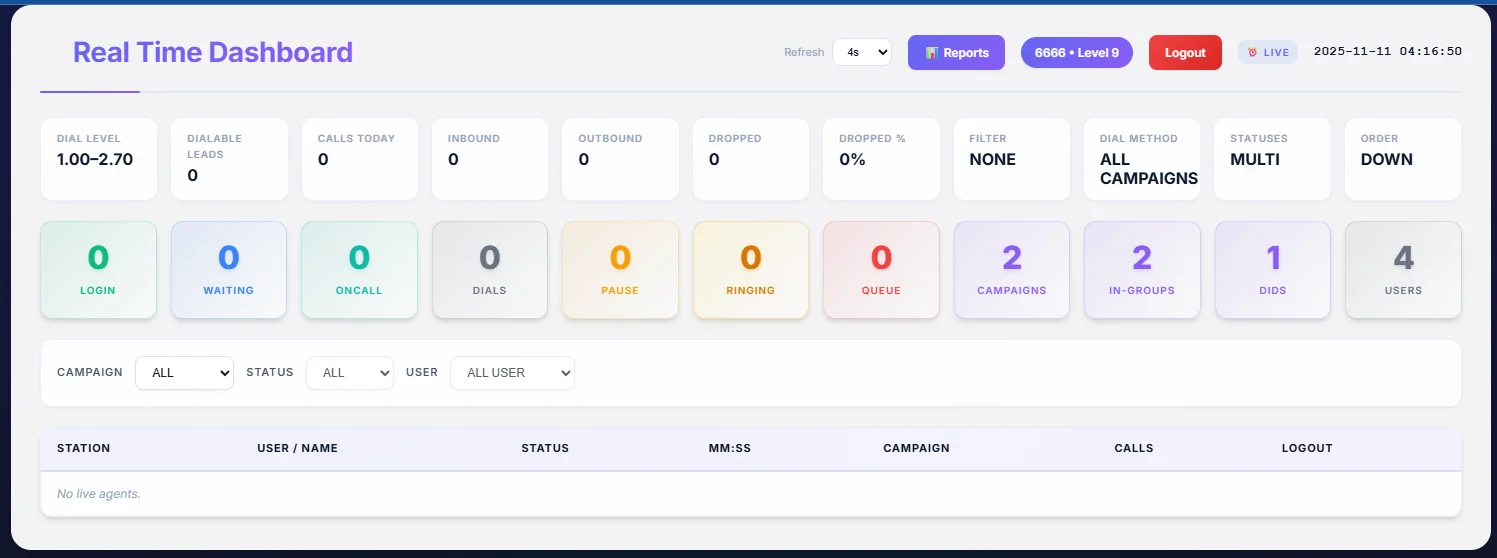Open the DIDS count tile
This screenshot has width=1497, height=558.
click(1273, 270)
